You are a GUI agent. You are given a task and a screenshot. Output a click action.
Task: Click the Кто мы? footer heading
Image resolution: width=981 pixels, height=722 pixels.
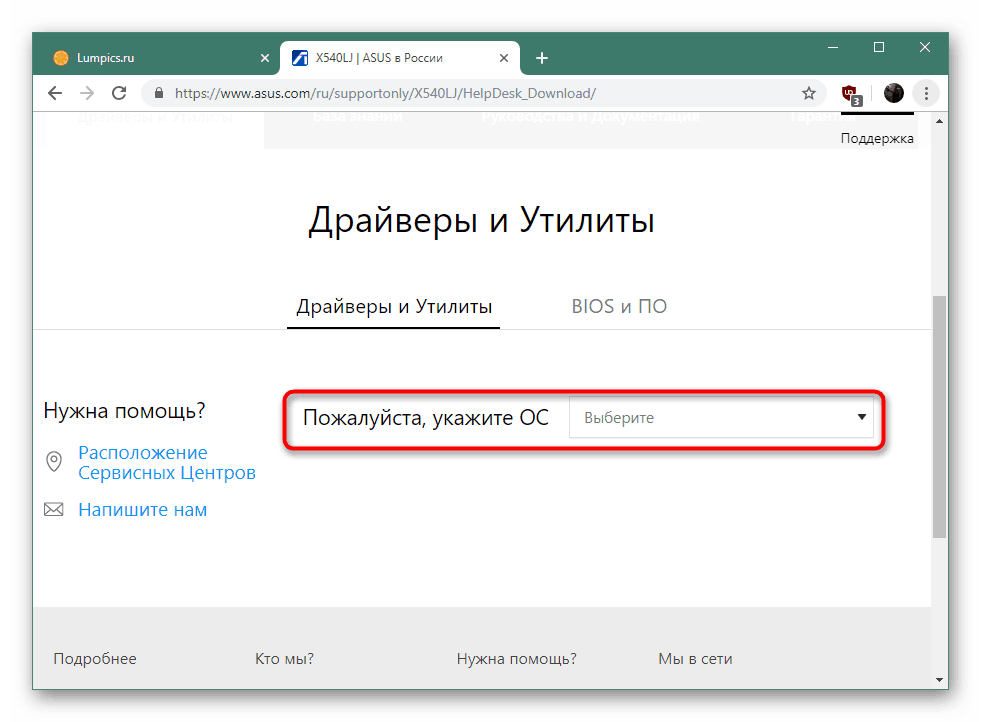tap(284, 659)
